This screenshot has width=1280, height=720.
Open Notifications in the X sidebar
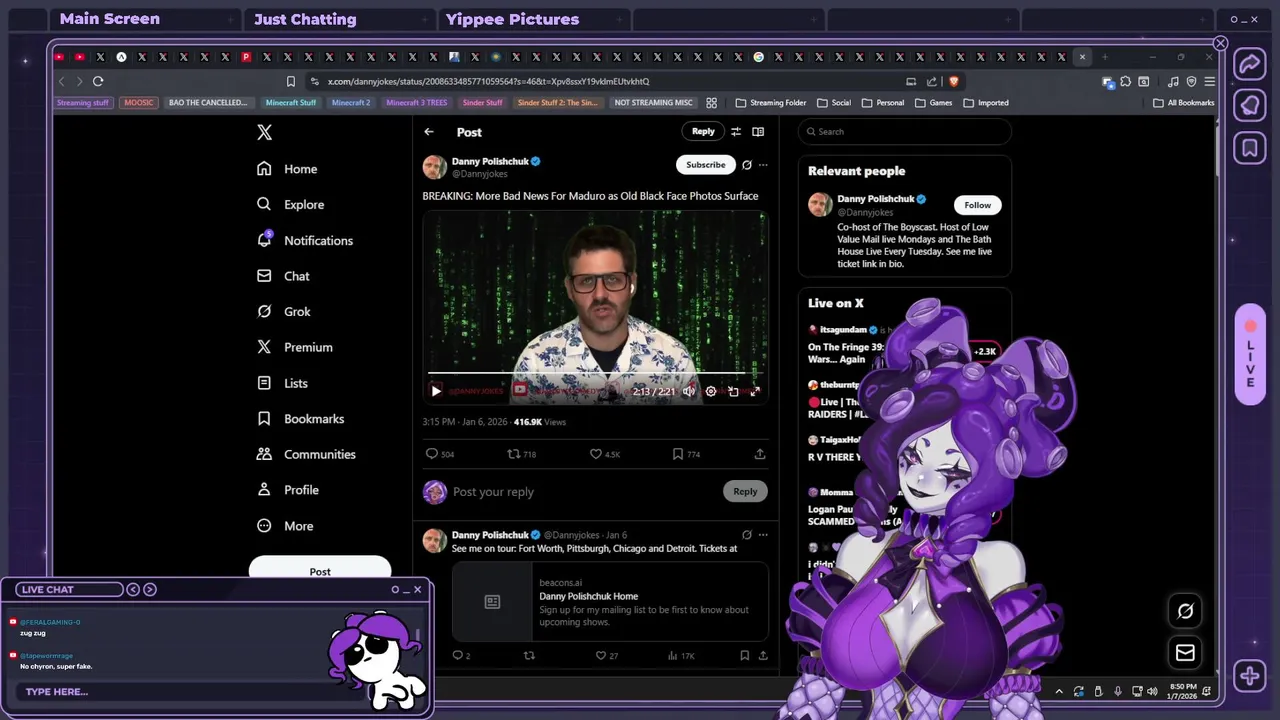305,240
